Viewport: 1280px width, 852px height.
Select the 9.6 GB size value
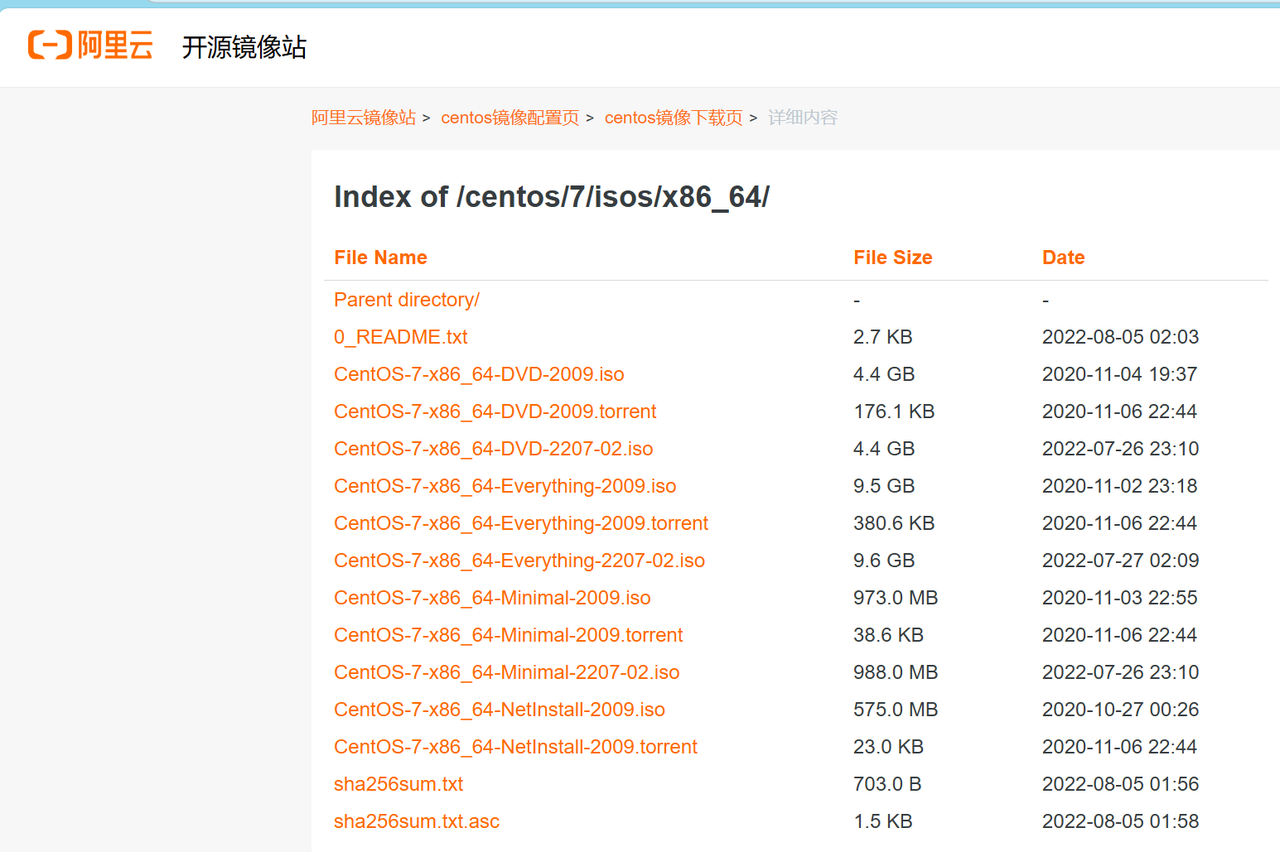click(884, 560)
